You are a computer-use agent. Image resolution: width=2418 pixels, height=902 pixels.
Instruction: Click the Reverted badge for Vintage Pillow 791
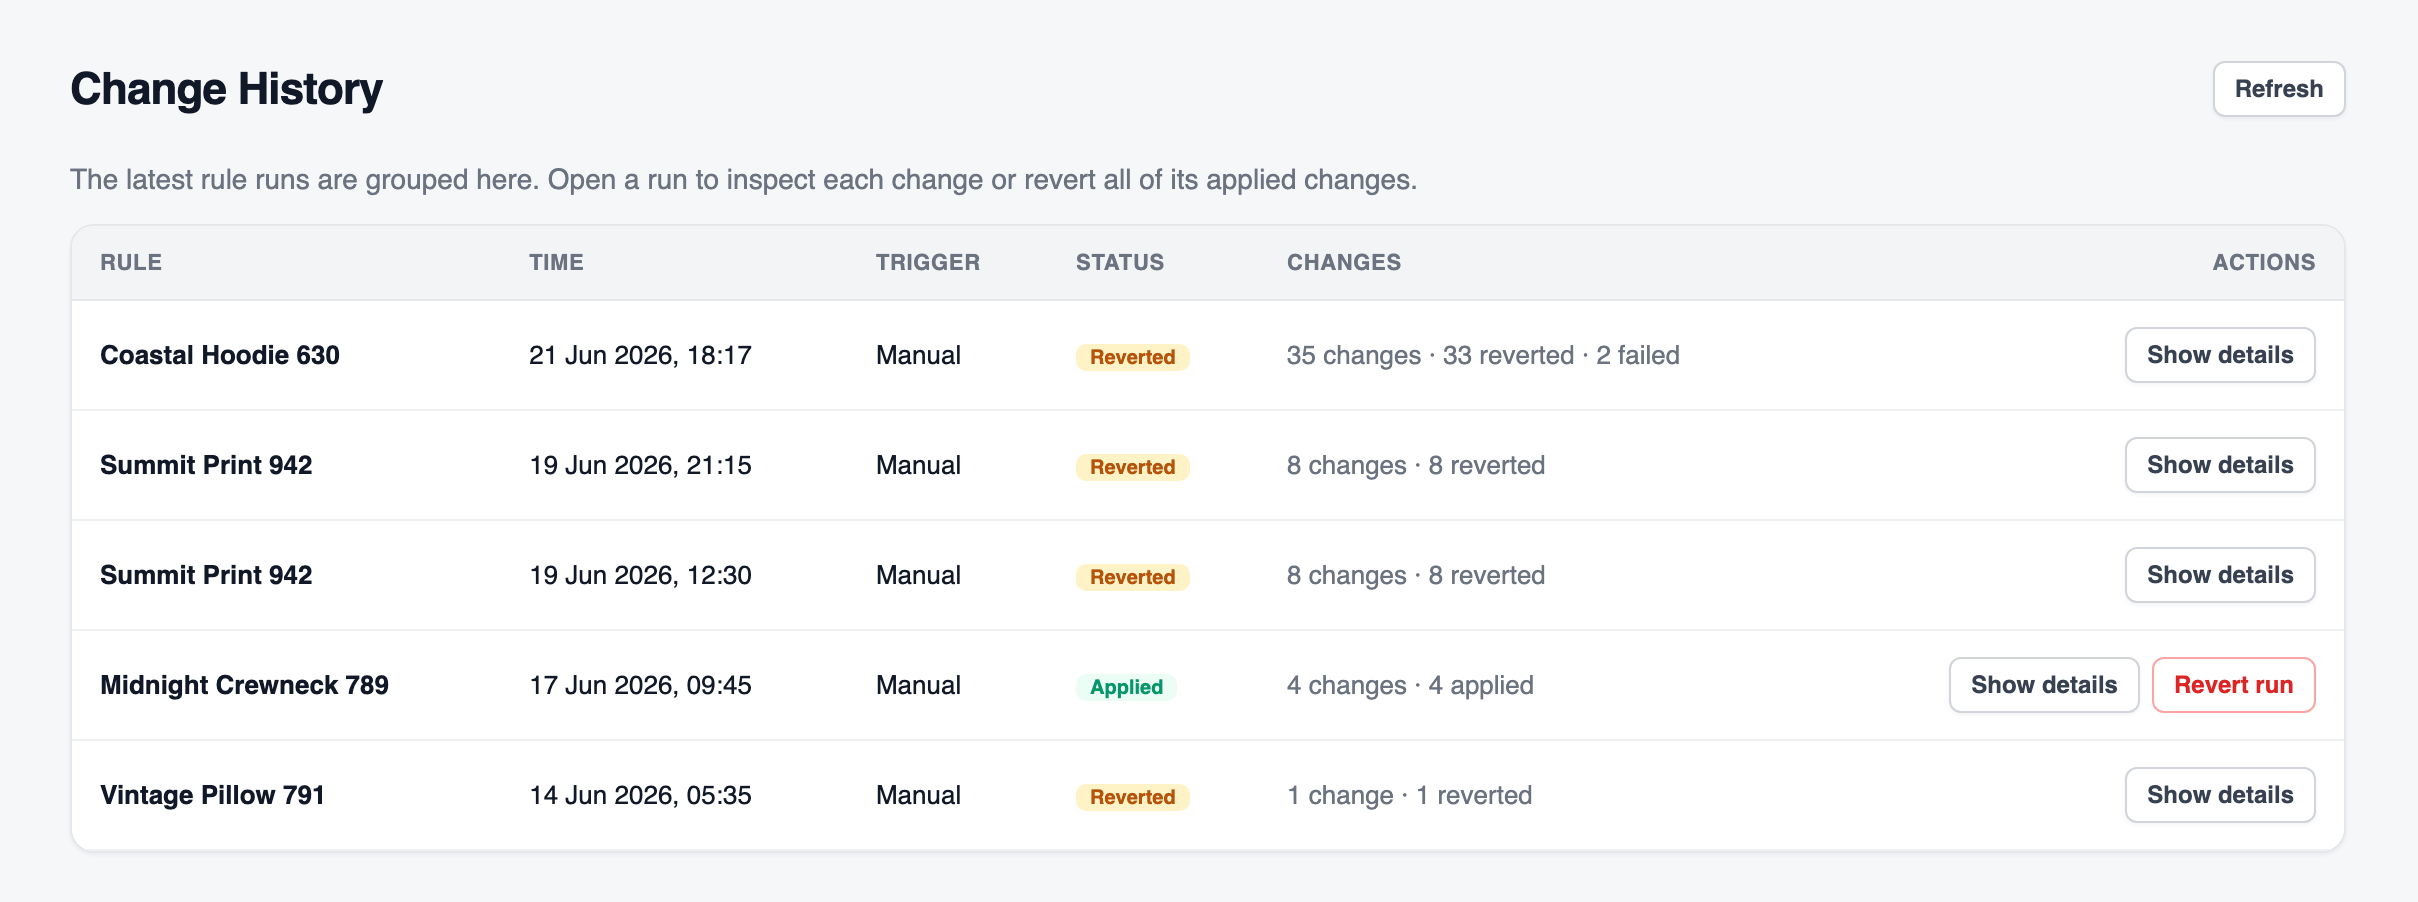coord(1132,797)
